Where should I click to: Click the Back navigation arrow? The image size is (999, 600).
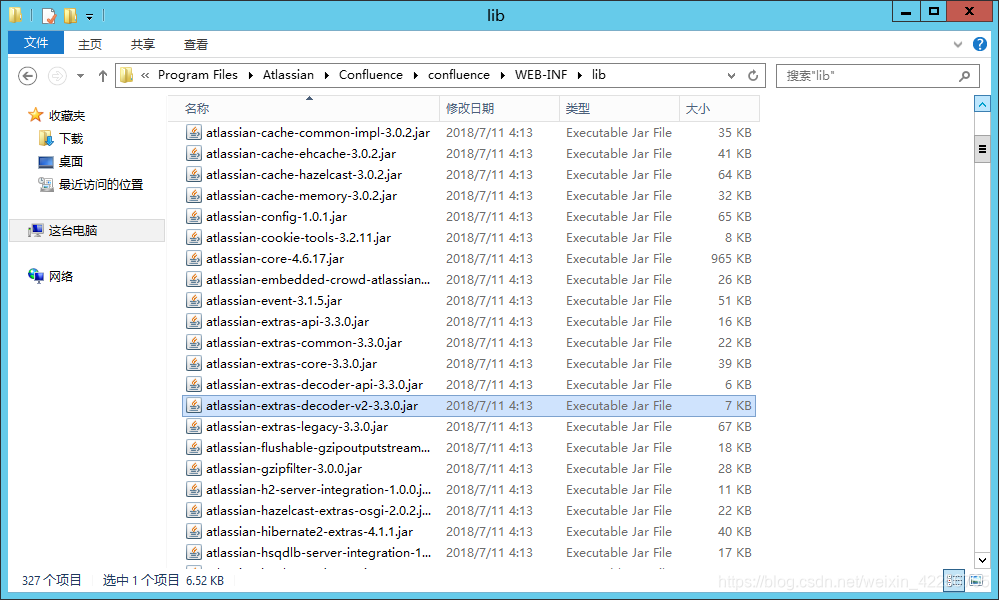click(27, 76)
